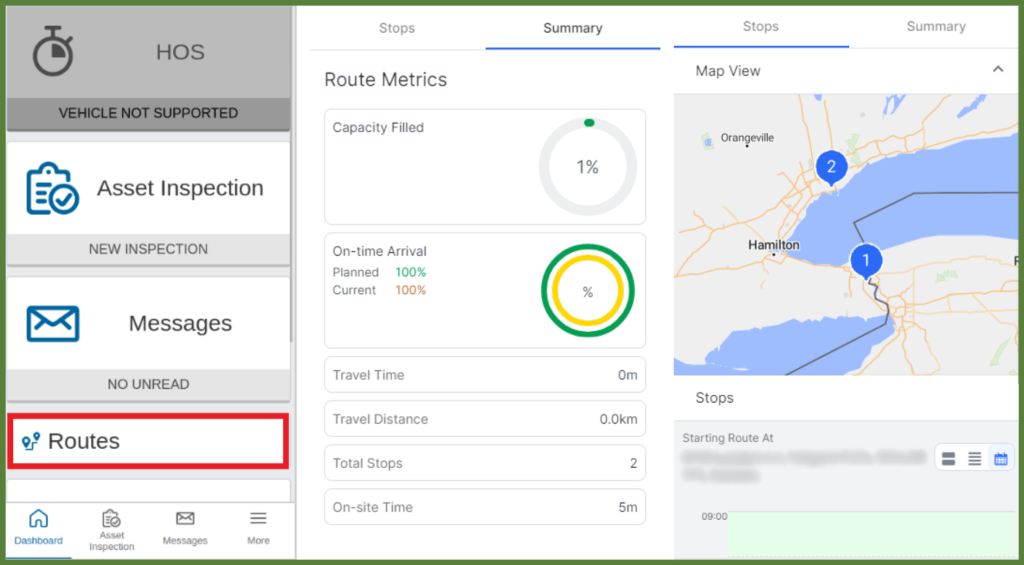
Task: Tap Asset Inspection in bottom navigation
Action: [111, 519]
